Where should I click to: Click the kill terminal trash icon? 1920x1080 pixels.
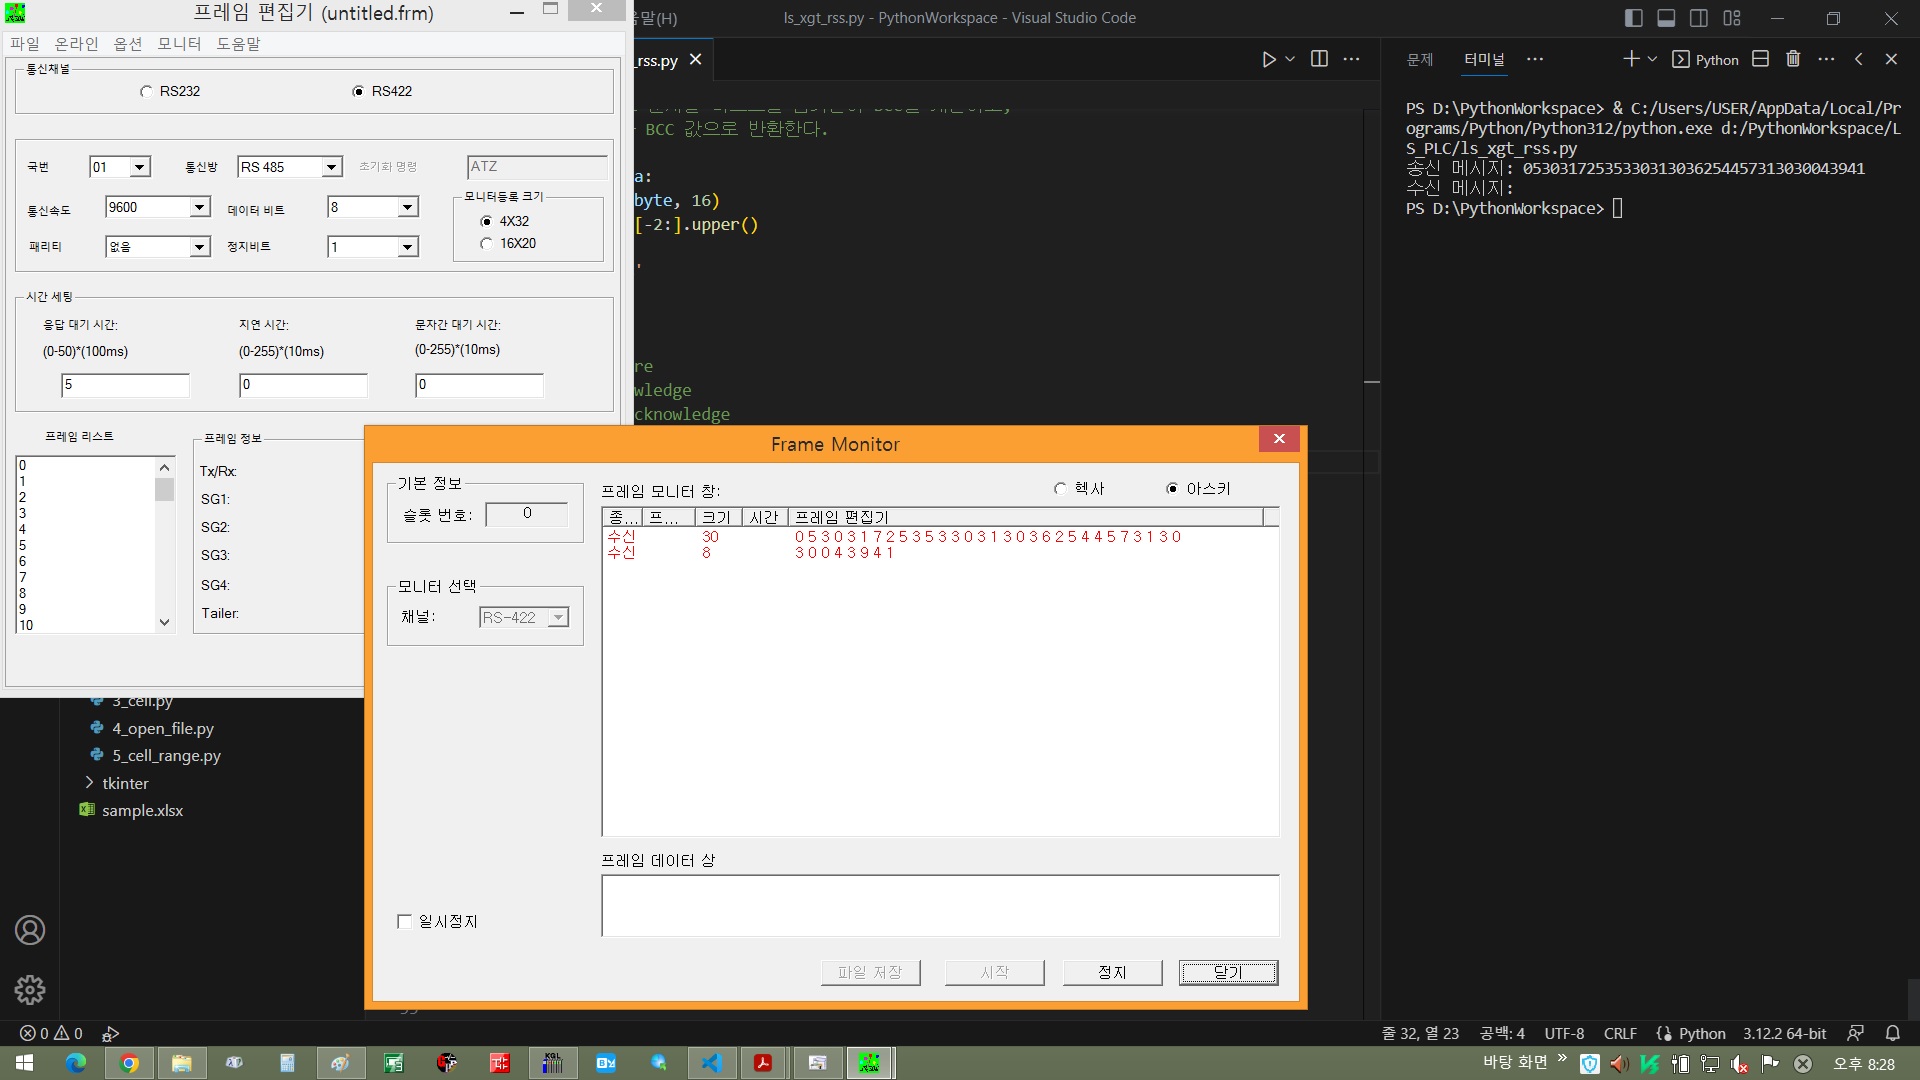tap(1793, 59)
